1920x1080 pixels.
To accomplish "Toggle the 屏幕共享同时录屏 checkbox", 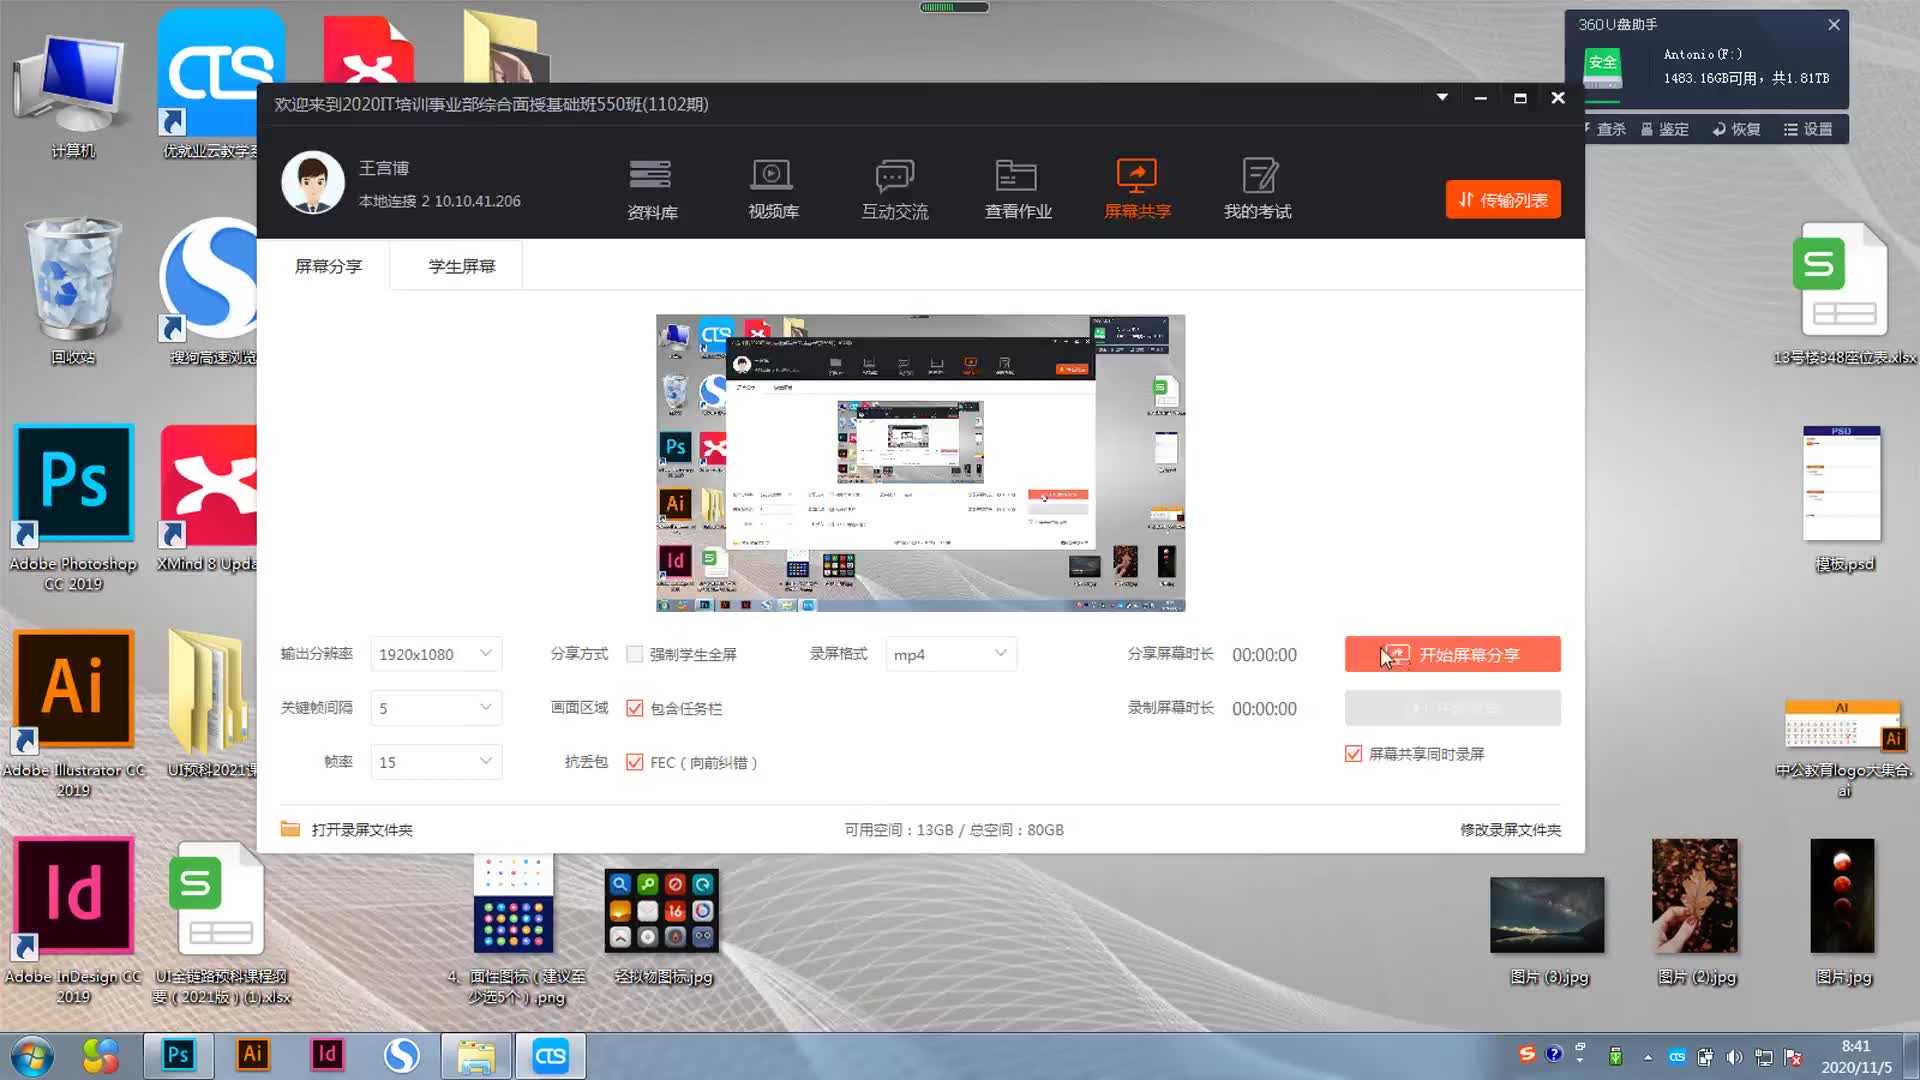I will (x=1353, y=754).
